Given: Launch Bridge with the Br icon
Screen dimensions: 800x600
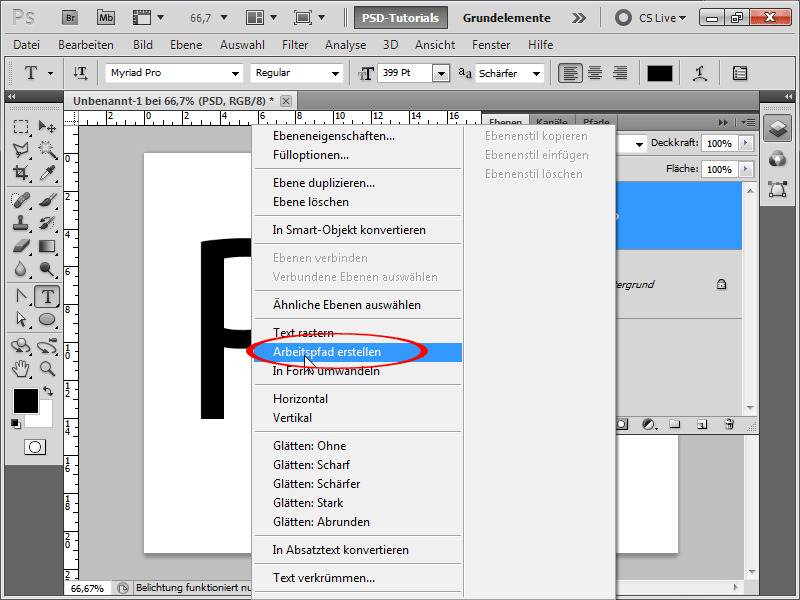Looking at the screenshot, I should tap(70, 18).
